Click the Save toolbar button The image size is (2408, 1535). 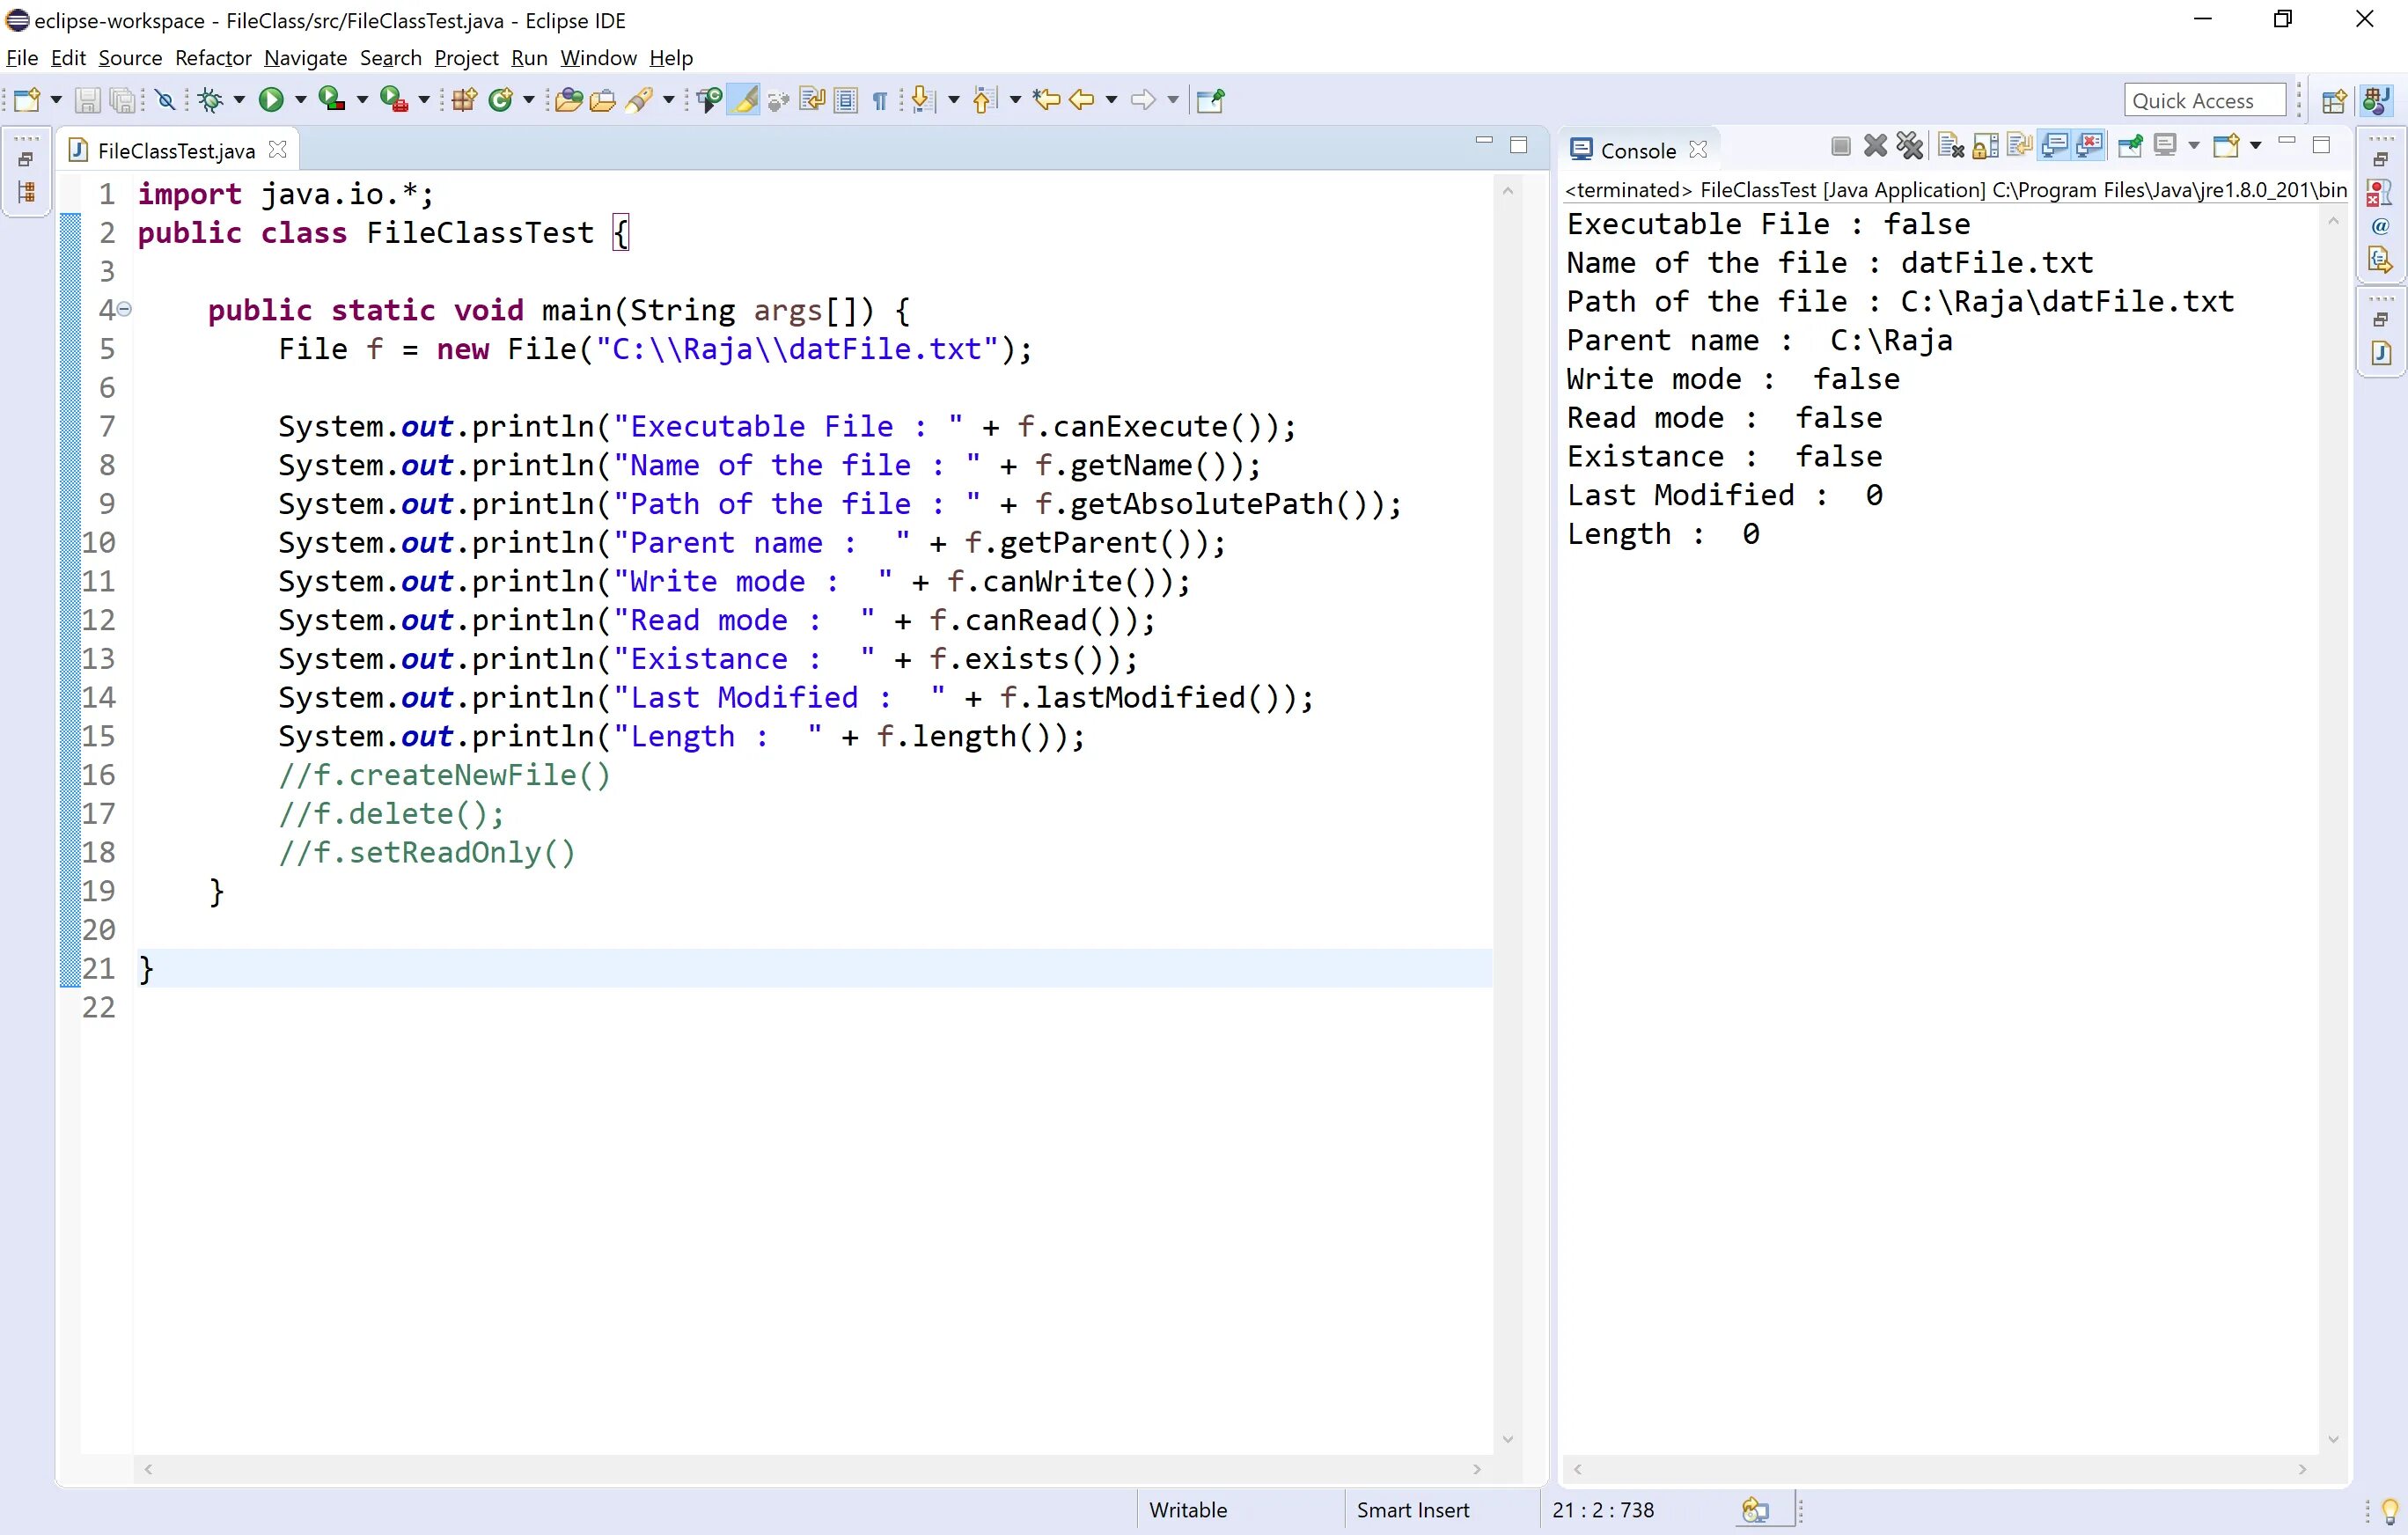pyautogui.click(x=88, y=100)
